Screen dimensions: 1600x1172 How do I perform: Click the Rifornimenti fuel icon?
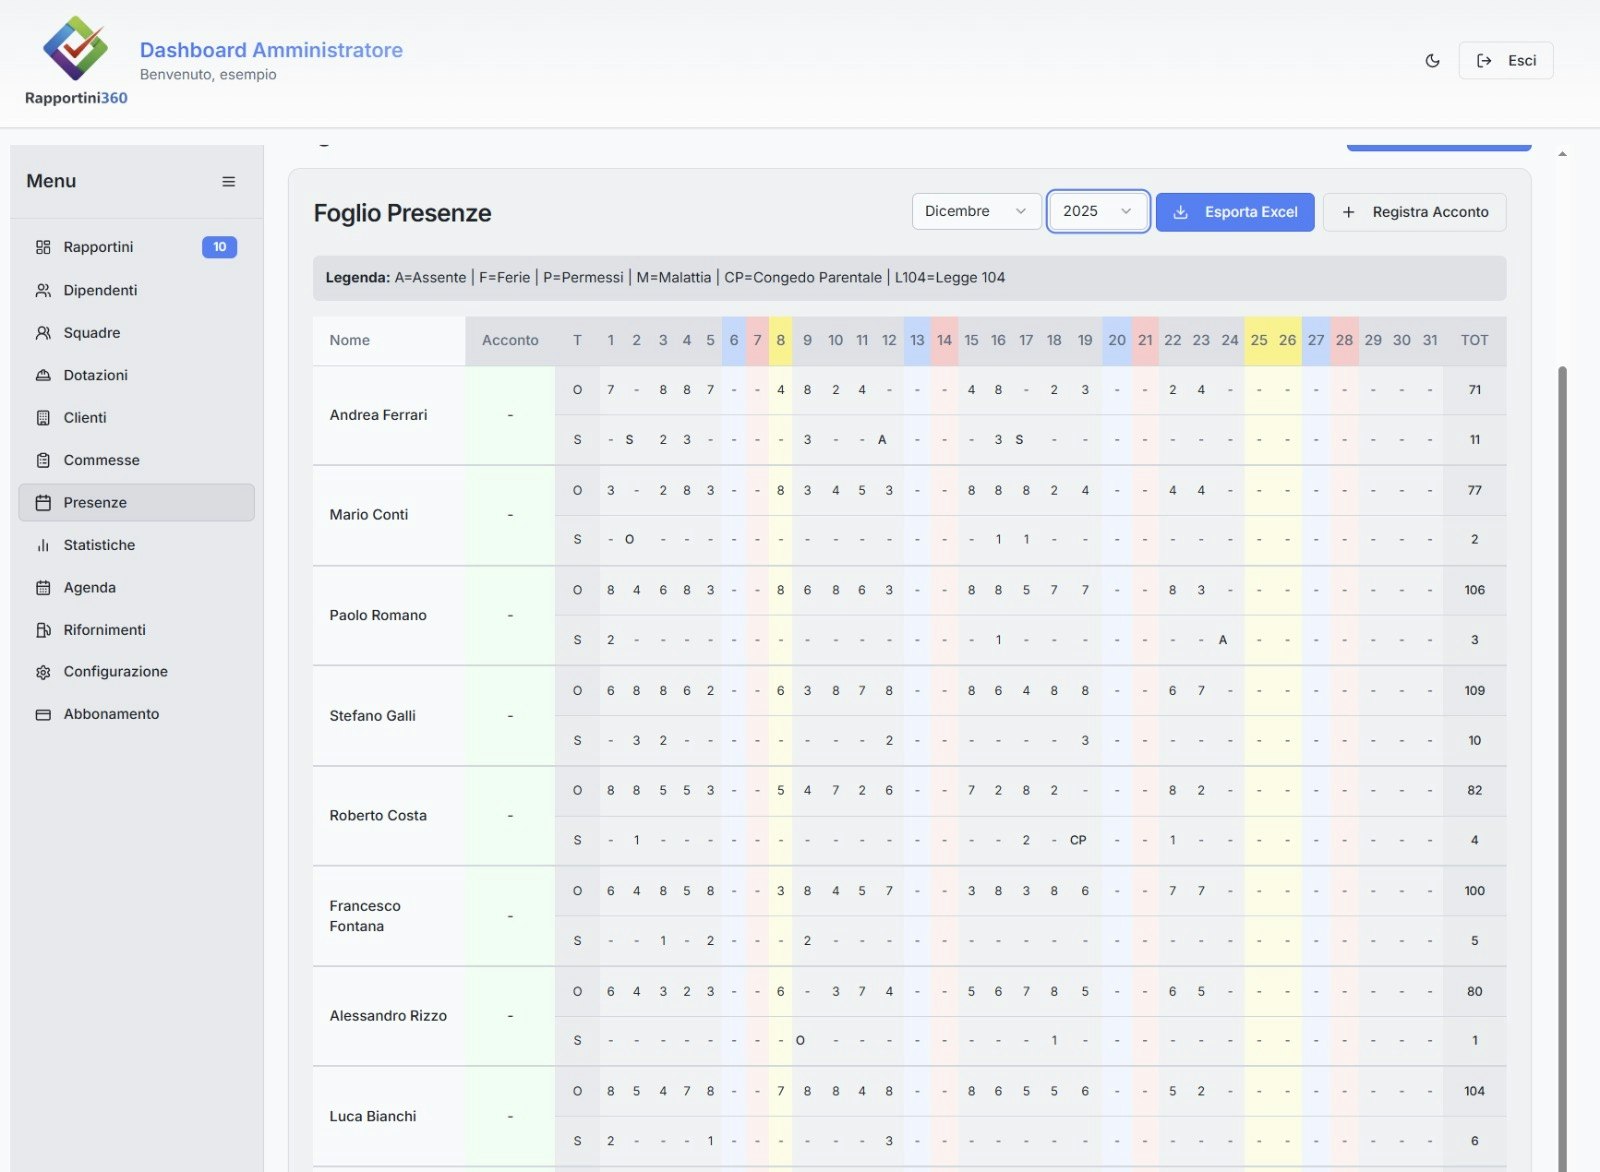pos(43,629)
